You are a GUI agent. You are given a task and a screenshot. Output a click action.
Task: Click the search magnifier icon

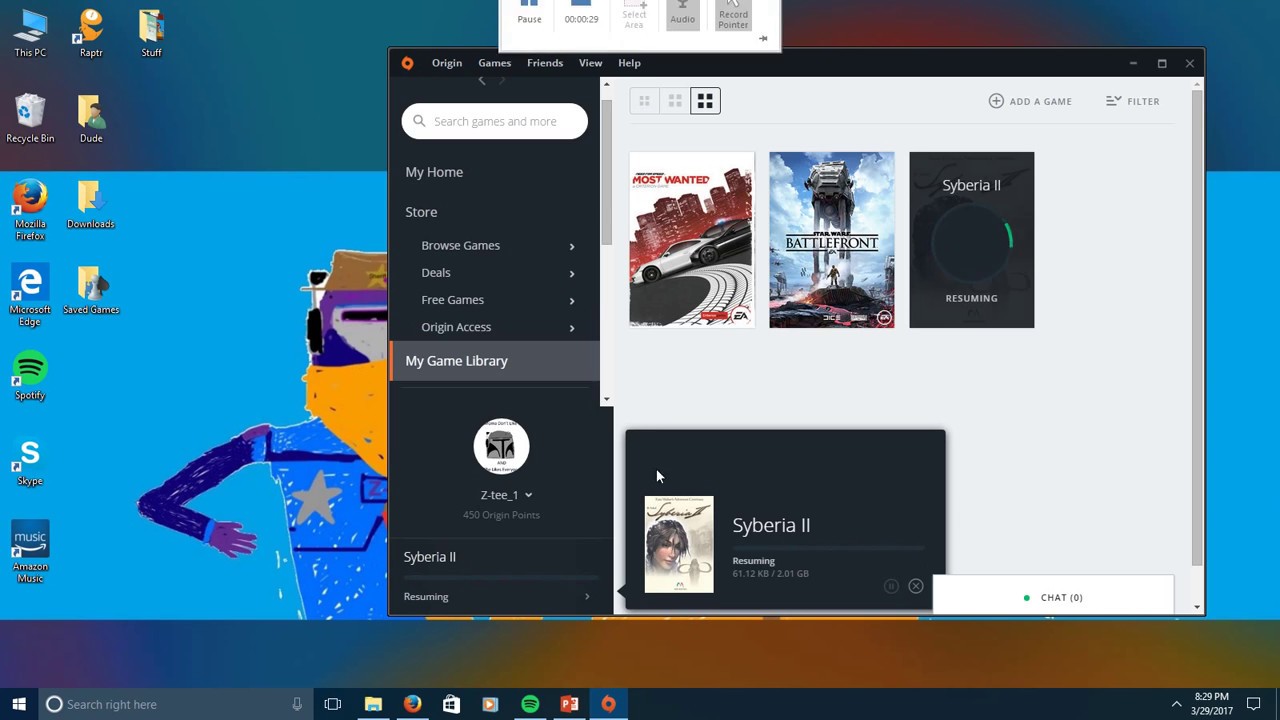point(419,121)
